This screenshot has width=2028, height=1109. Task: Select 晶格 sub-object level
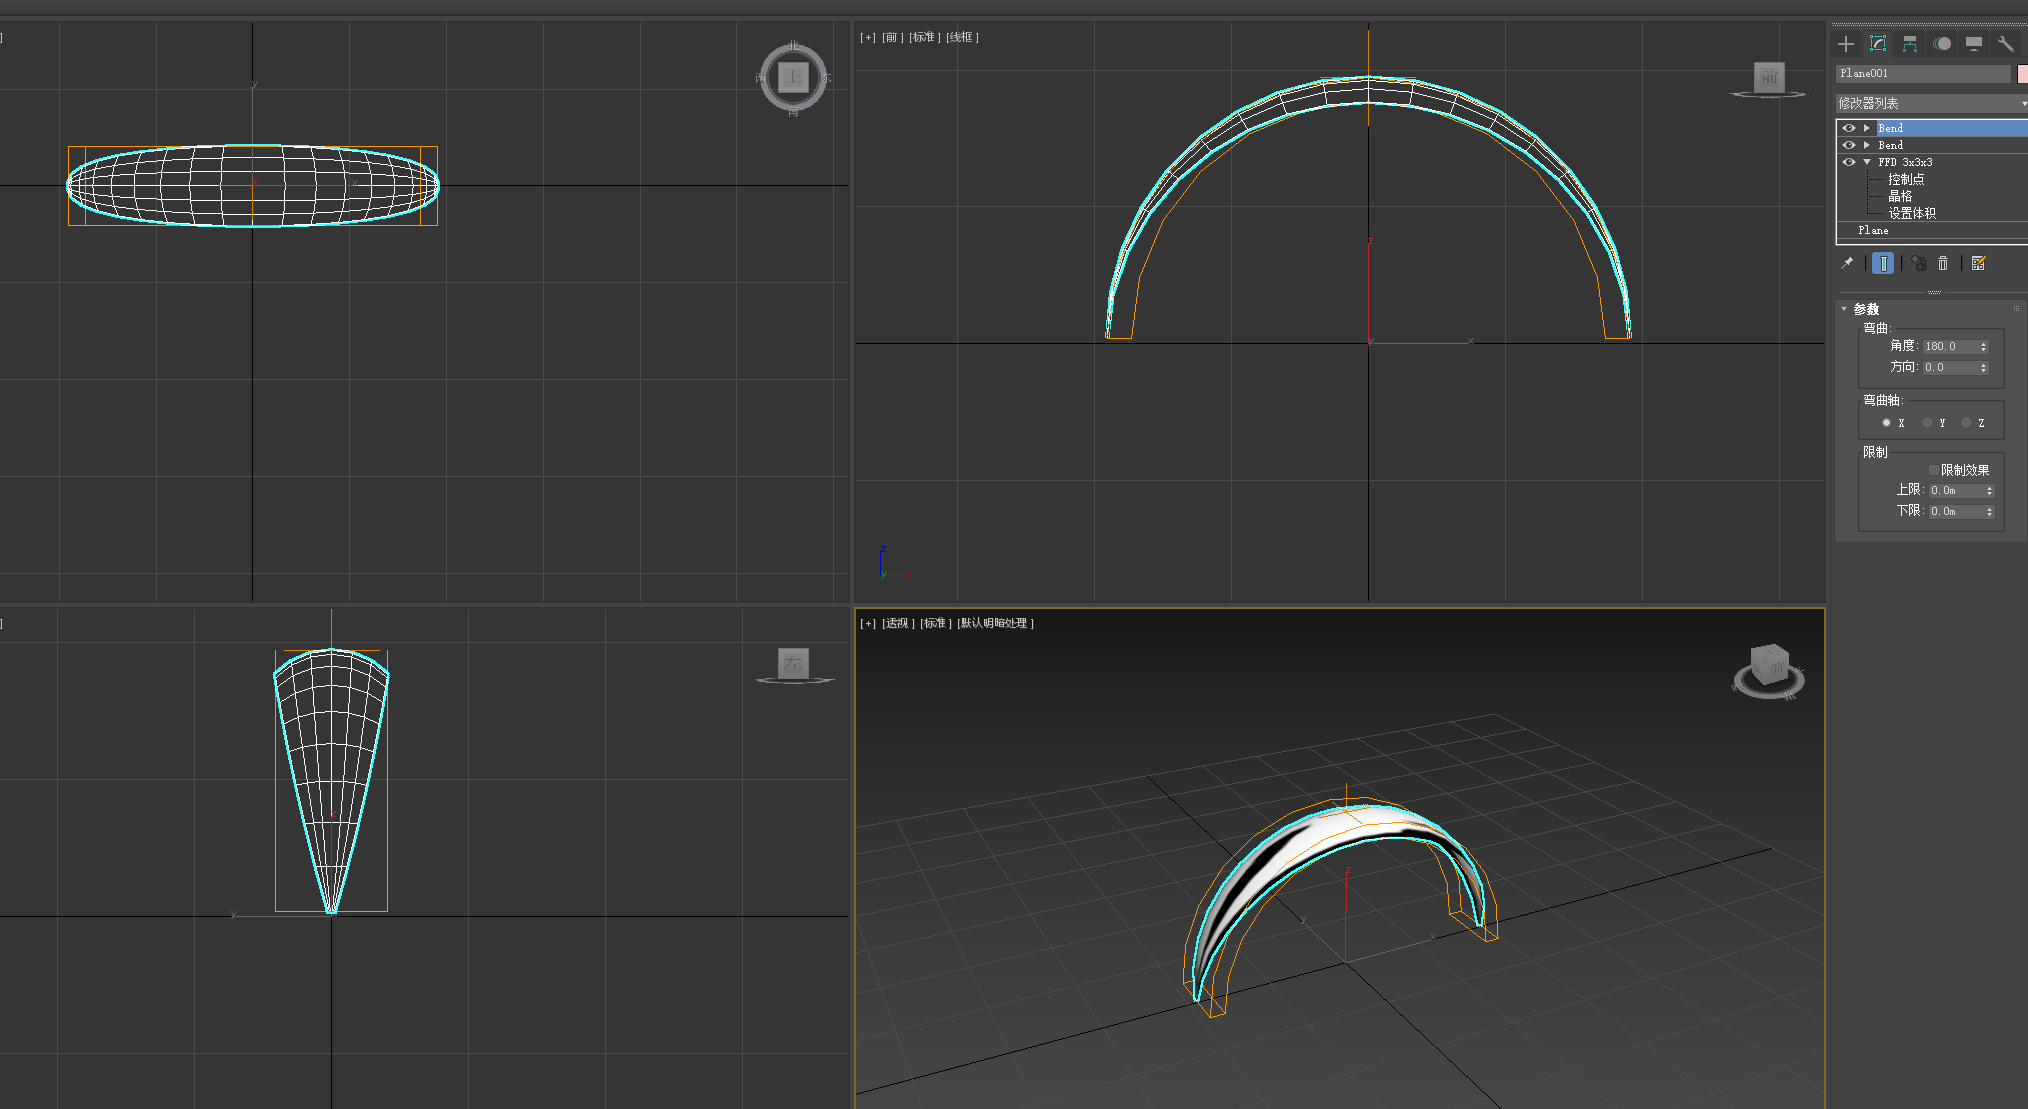(x=1900, y=196)
